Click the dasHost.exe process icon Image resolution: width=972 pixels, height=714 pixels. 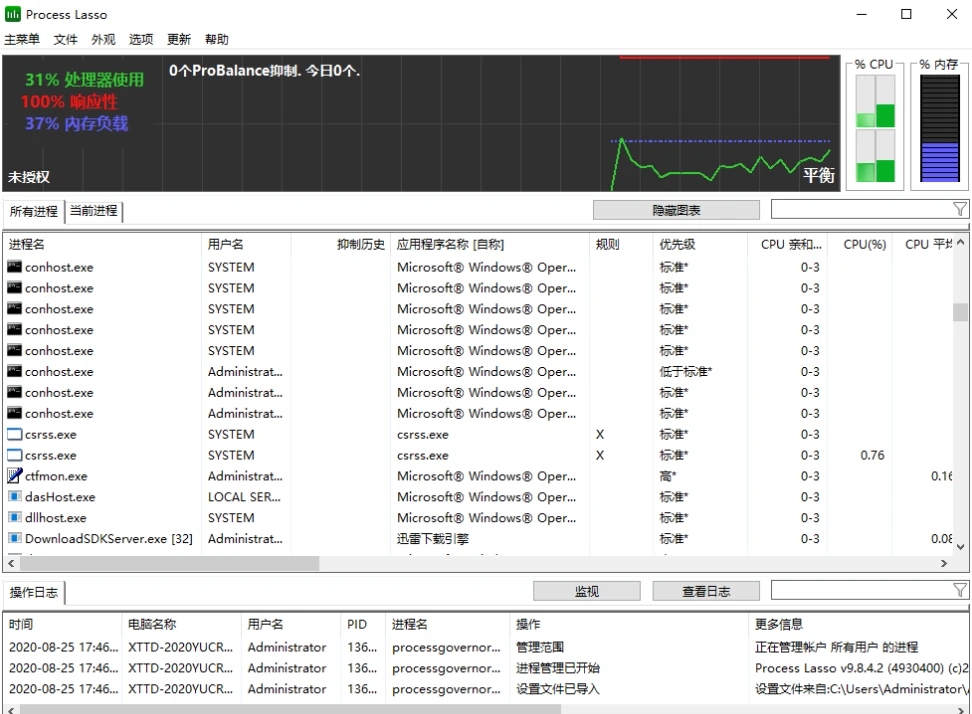point(14,497)
